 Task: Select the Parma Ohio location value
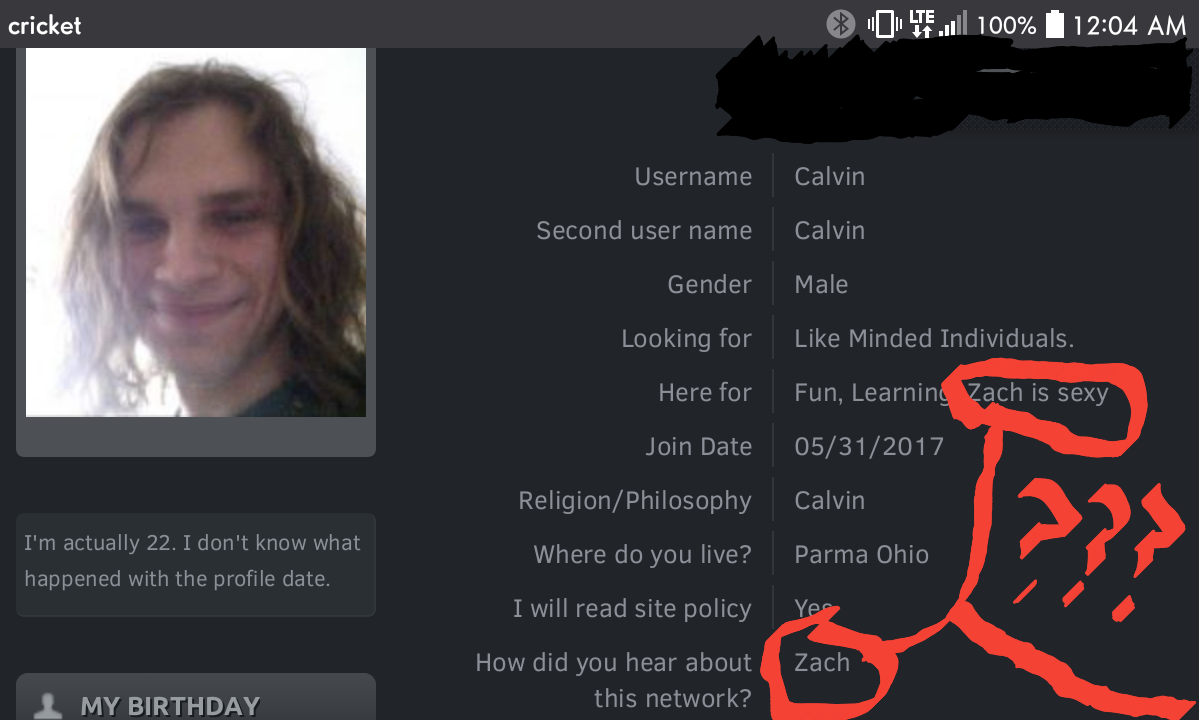(862, 554)
